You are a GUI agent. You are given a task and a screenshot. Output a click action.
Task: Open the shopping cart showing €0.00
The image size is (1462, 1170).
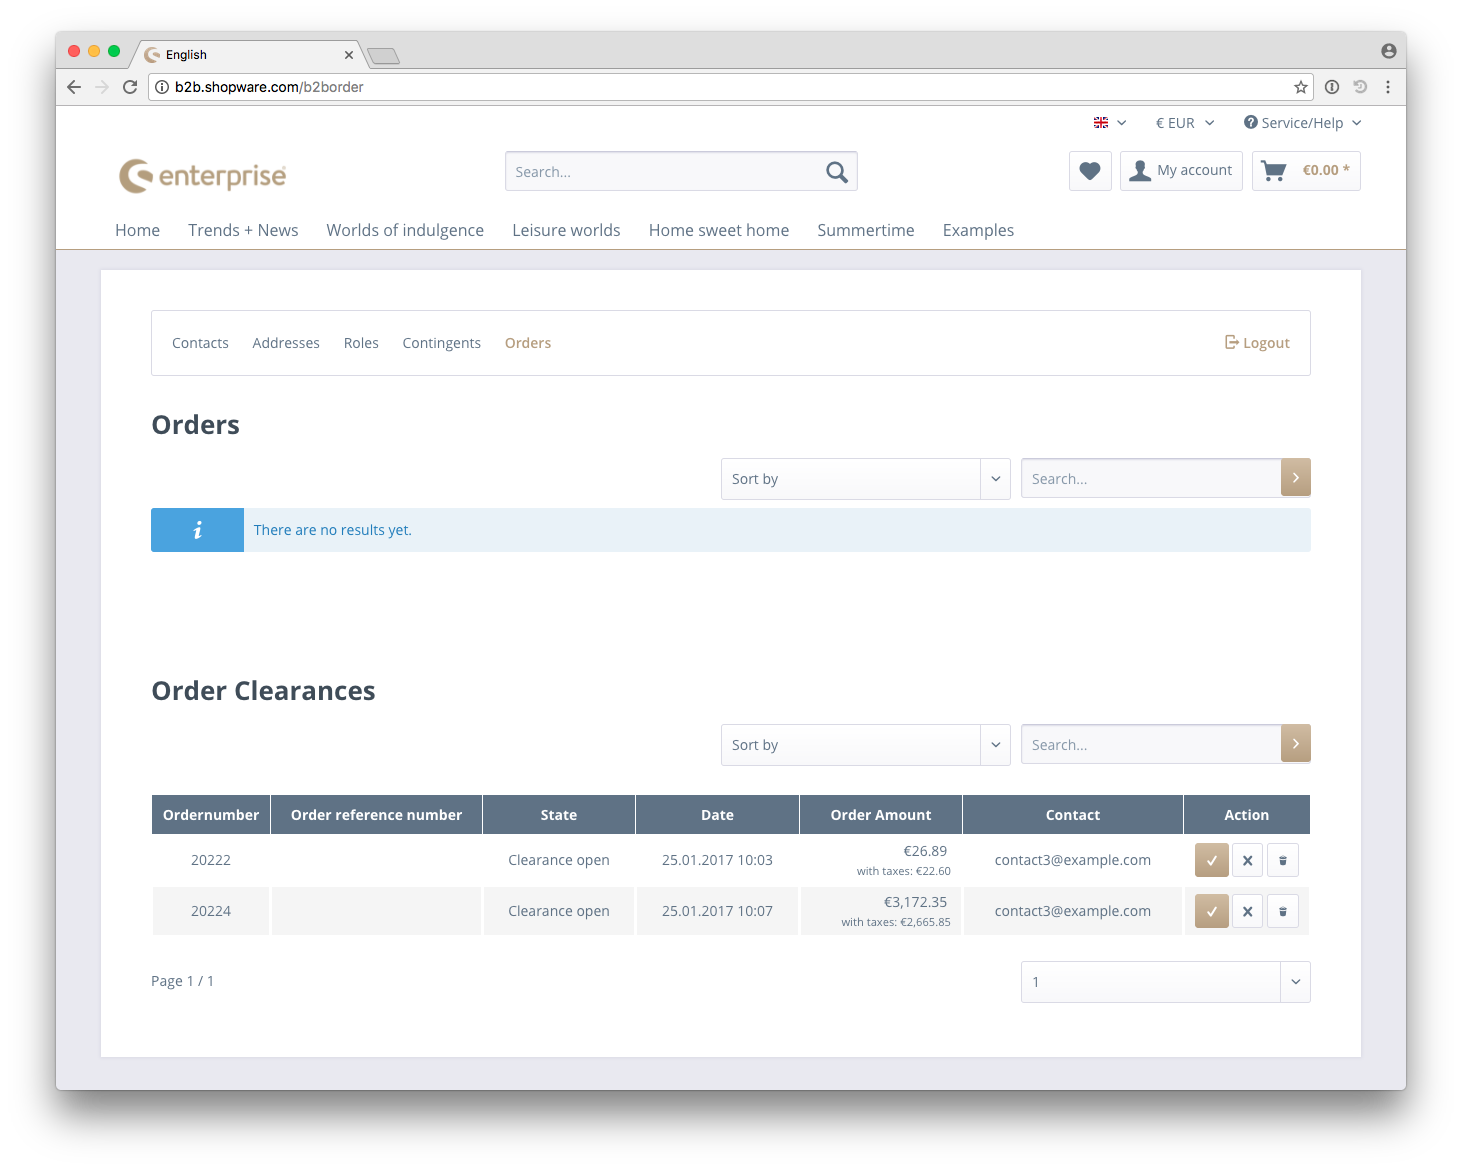(1306, 171)
